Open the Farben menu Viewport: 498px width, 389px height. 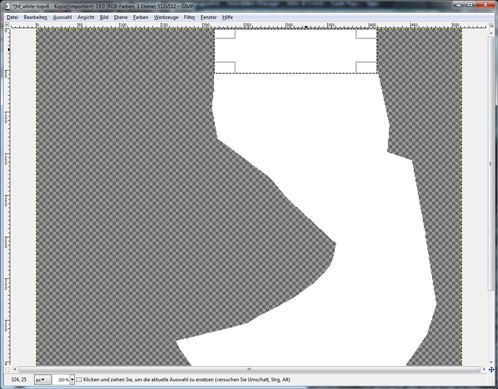click(x=140, y=17)
